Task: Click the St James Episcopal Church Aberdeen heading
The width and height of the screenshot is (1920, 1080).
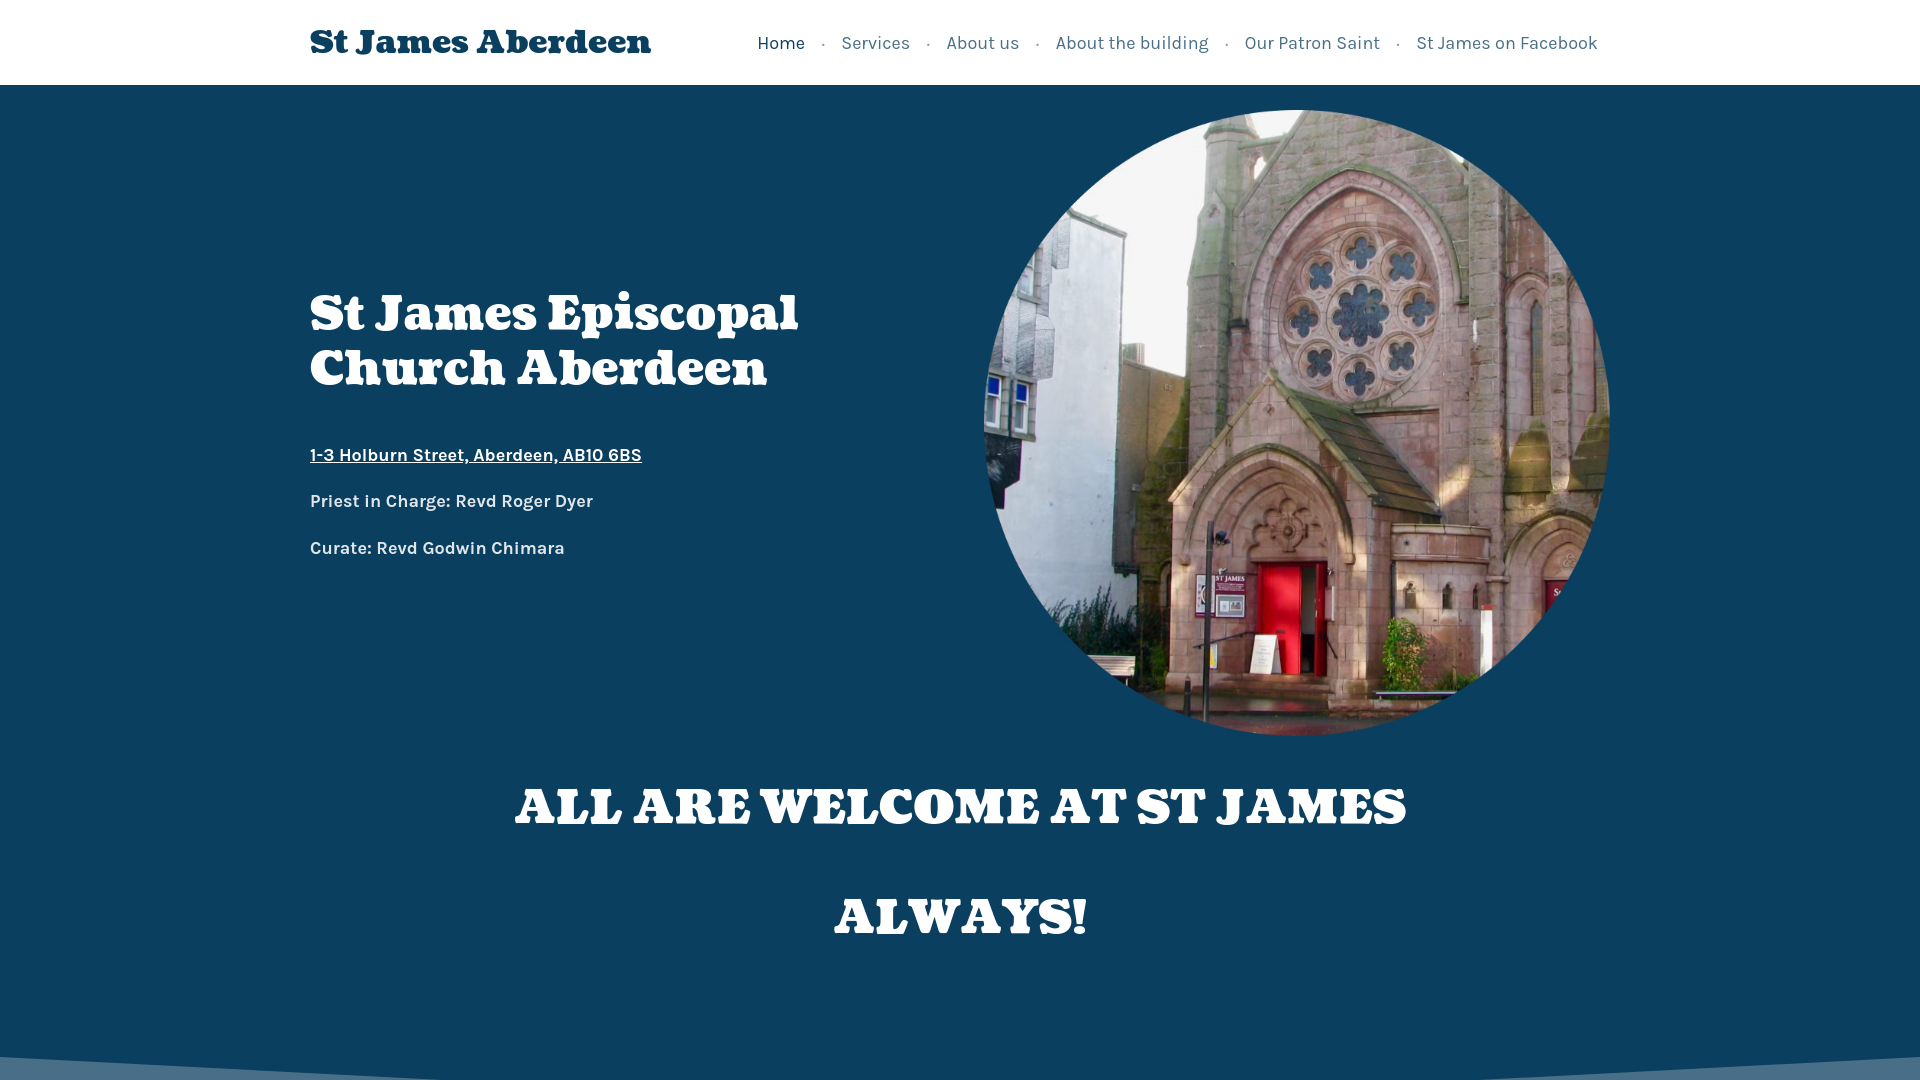Action: [x=554, y=341]
